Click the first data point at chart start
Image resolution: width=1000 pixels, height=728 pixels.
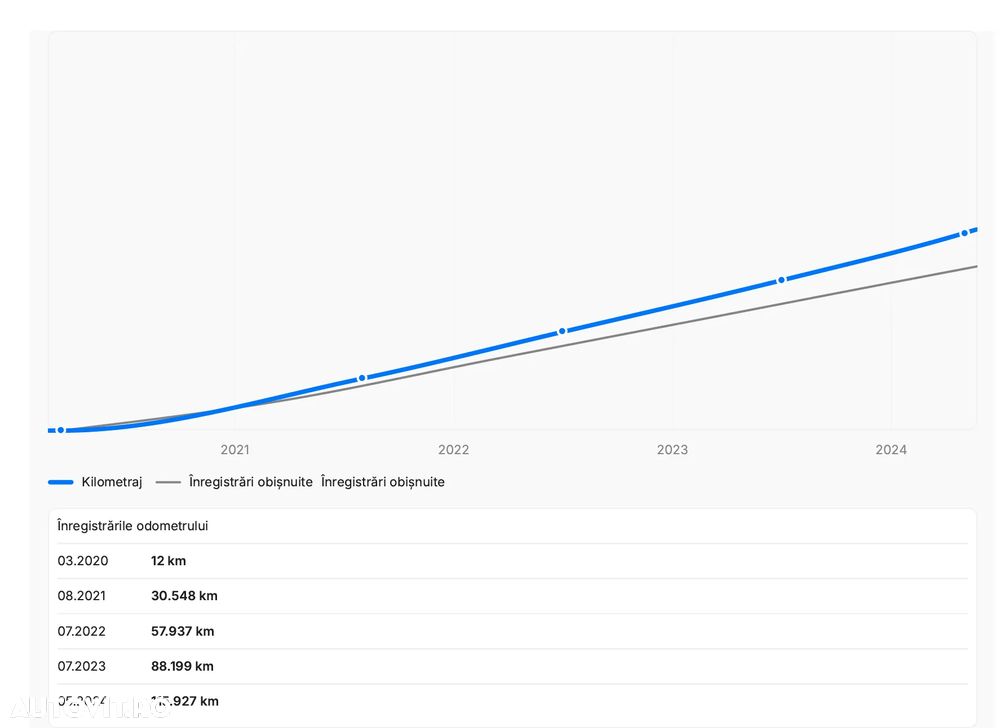(x=60, y=430)
